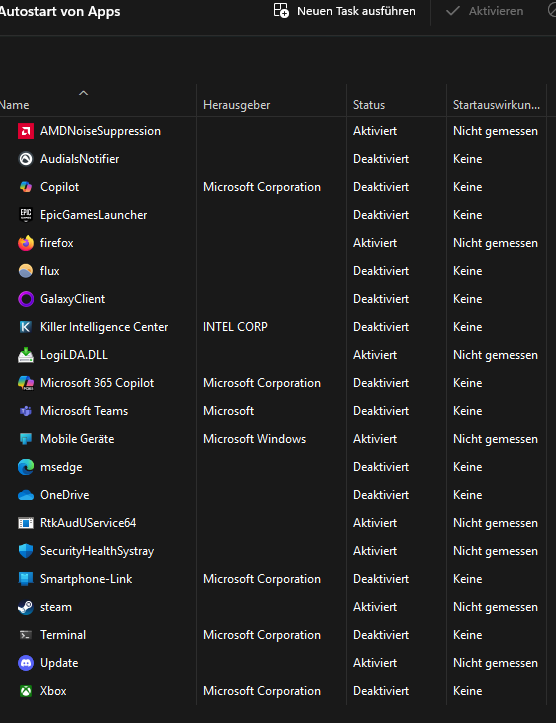Select the Microsoft Teams entry name
This screenshot has height=723, width=556.
click(x=84, y=411)
